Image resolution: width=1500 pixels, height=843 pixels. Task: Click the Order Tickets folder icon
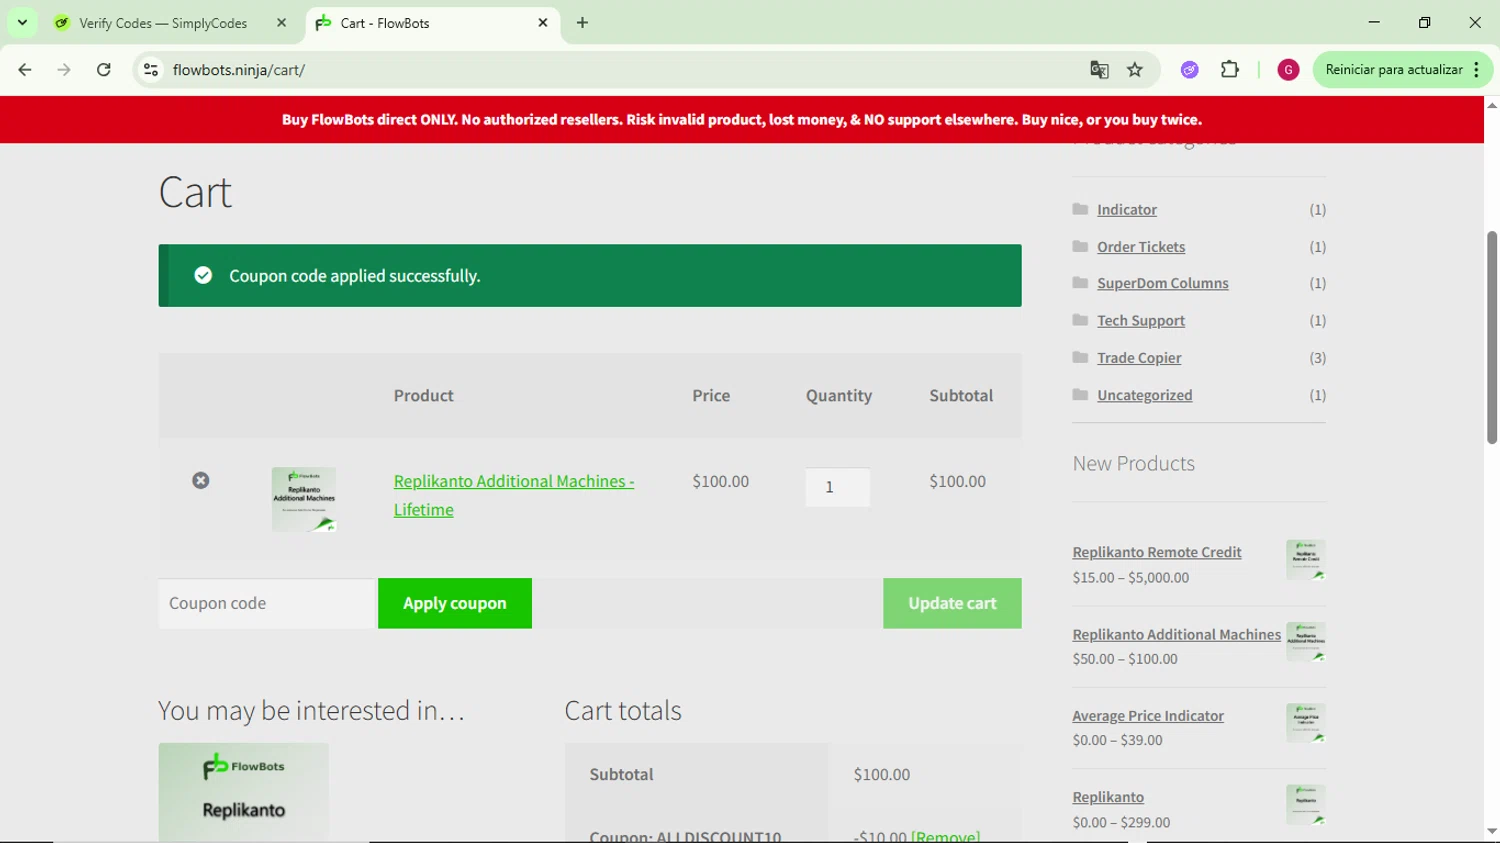tap(1080, 246)
